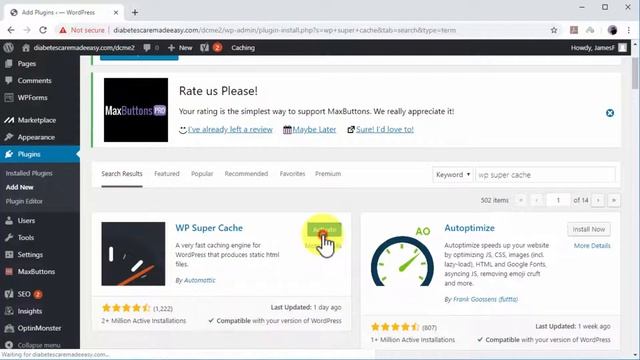Click the Automattic author link
Screen dimensions: 640x360
coord(200,280)
